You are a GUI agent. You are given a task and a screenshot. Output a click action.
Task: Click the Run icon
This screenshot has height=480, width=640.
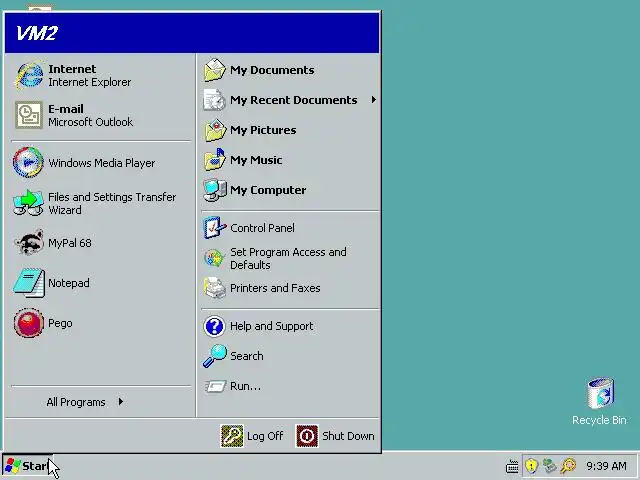pyautogui.click(x=215, y=386)
